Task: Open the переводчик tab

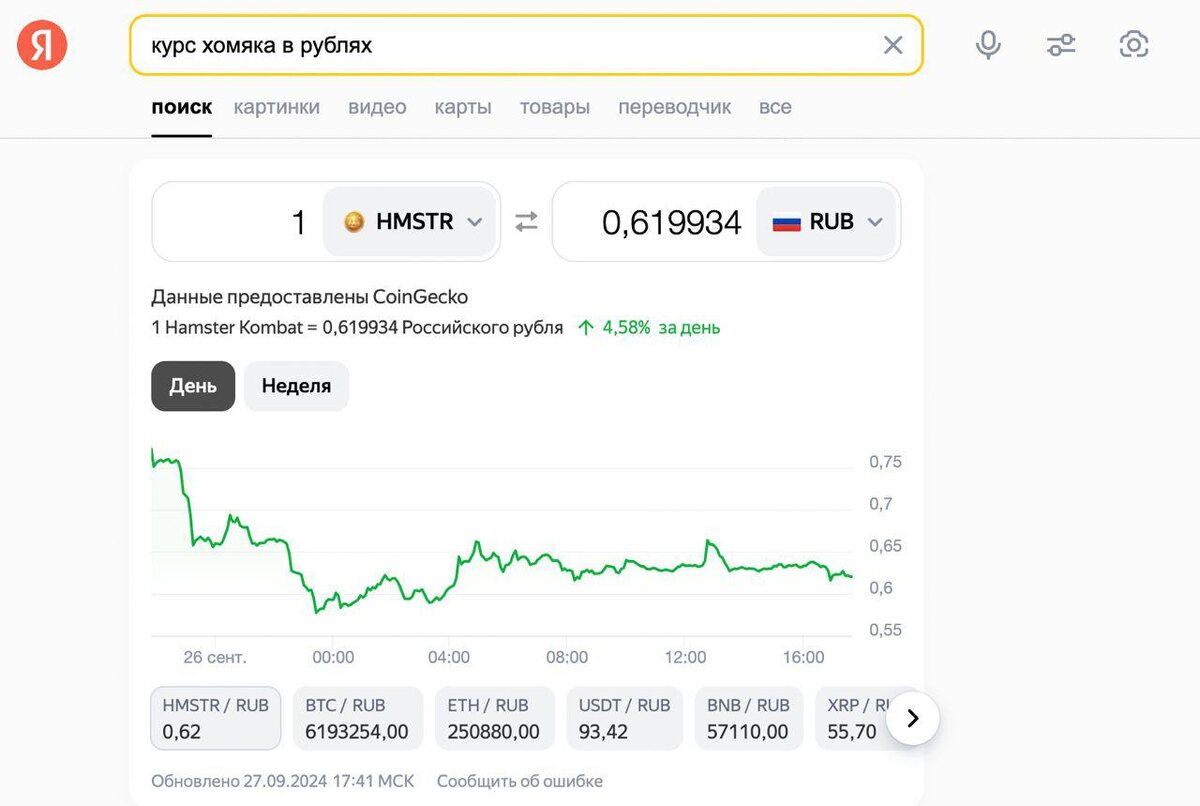Action: click(x=674, y=107)
